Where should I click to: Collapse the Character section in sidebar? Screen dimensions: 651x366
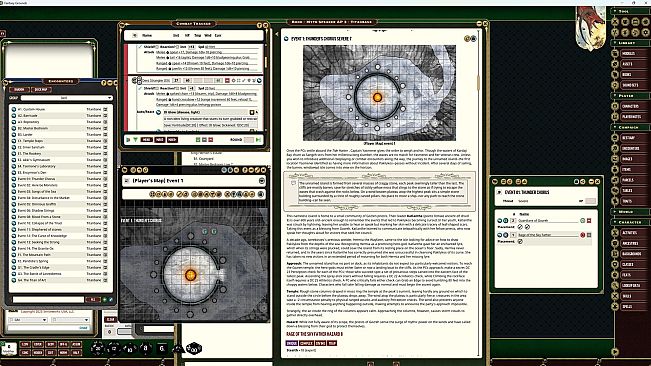(x=615, y=222)
